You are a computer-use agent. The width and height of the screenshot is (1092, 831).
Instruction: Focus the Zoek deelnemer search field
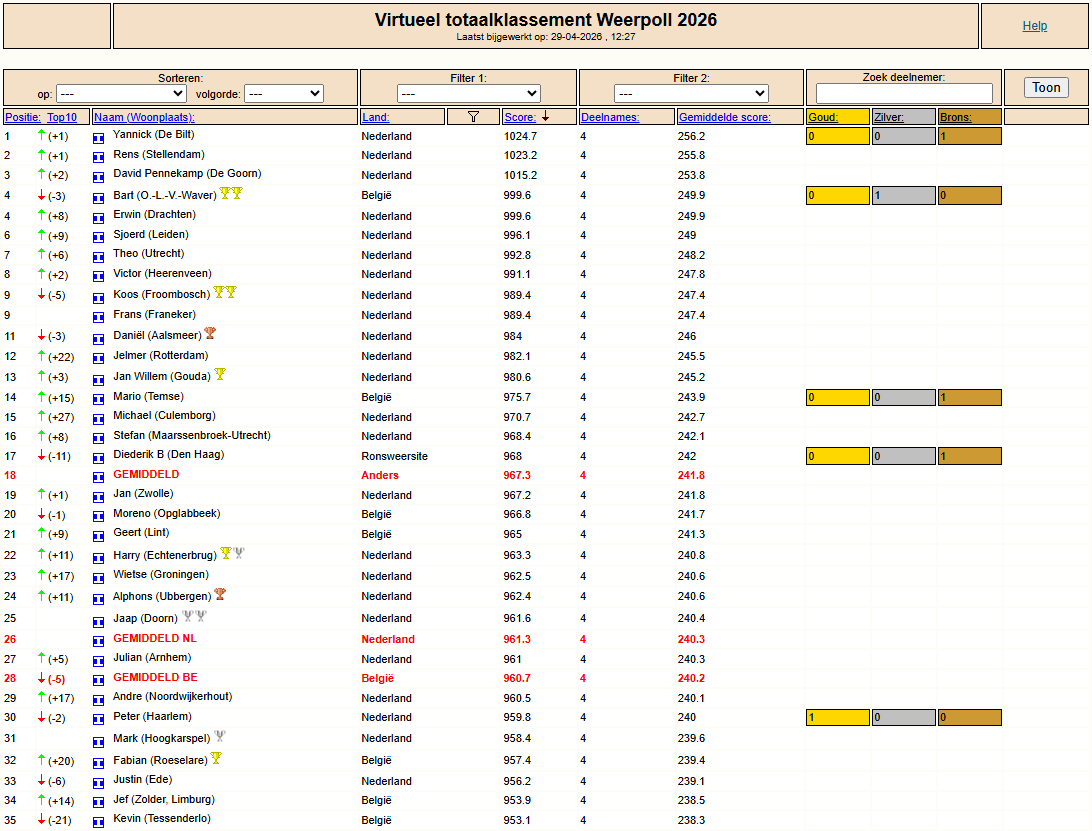tap(904, 93)
